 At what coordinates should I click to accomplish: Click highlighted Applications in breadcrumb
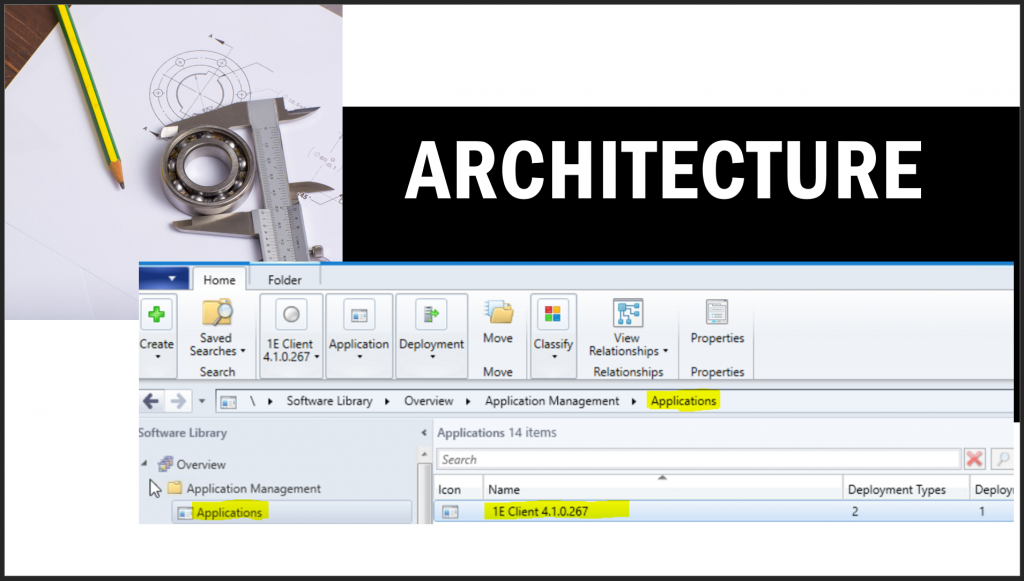(x=683, y=401)
